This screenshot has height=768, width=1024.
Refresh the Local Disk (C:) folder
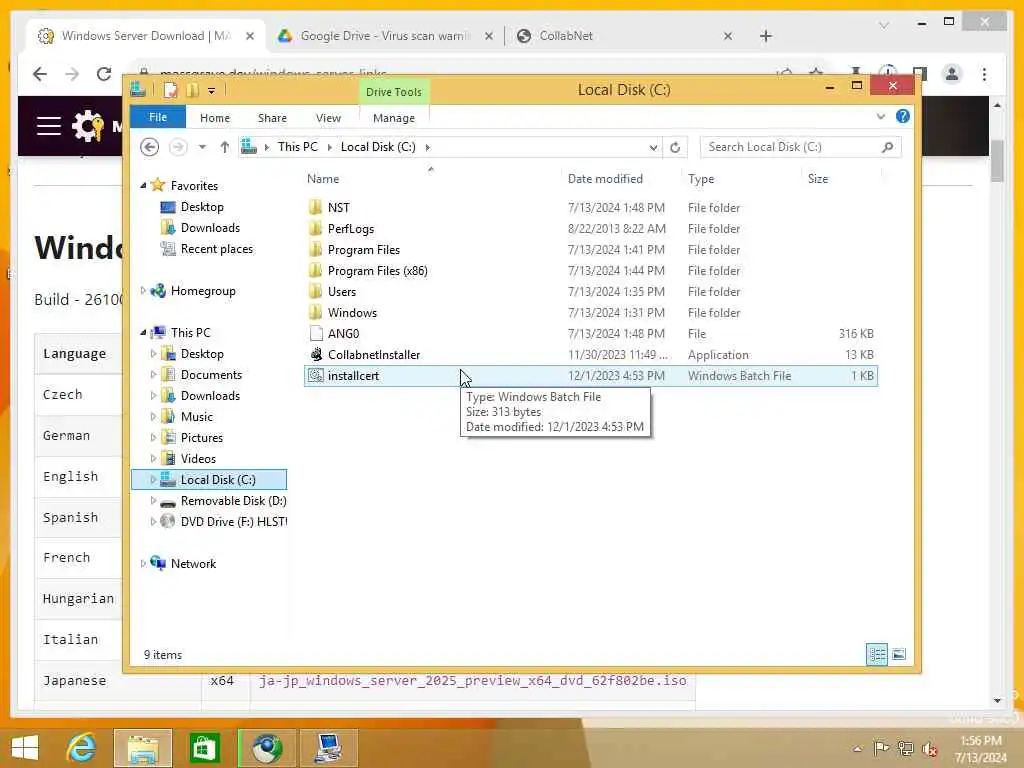675,148
